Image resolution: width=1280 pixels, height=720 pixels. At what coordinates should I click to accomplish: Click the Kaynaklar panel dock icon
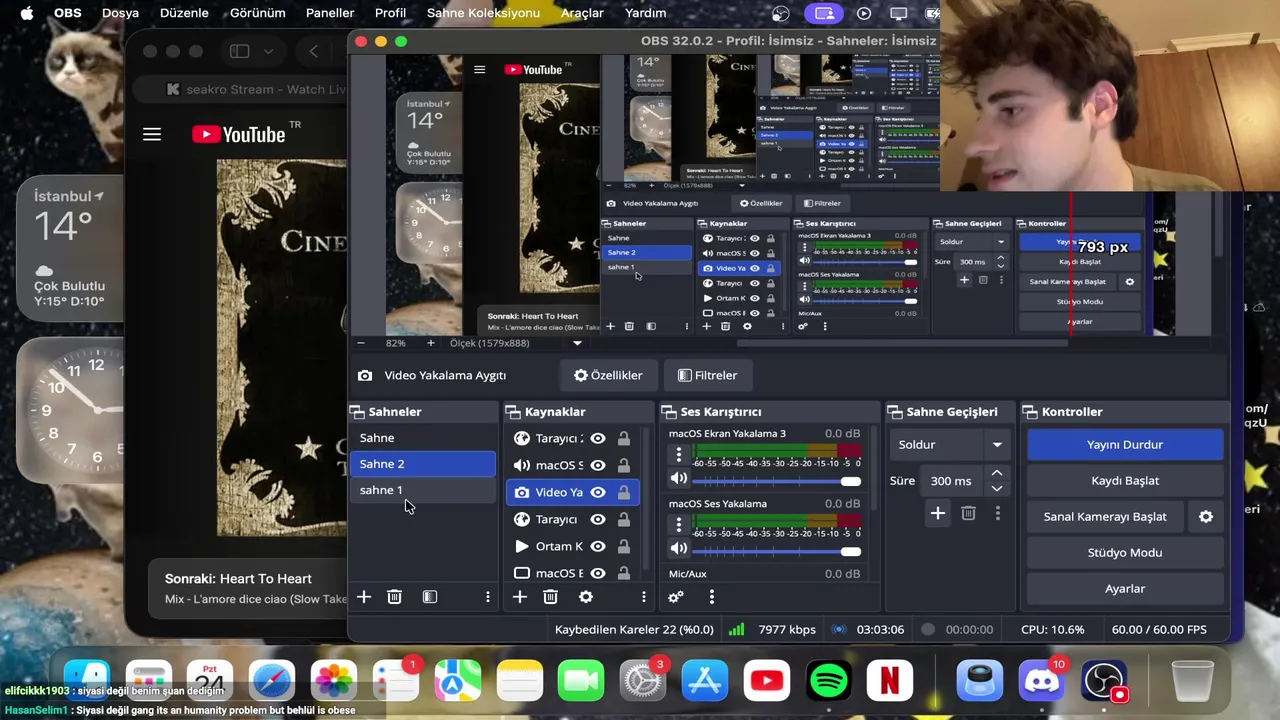pos(513,412)
